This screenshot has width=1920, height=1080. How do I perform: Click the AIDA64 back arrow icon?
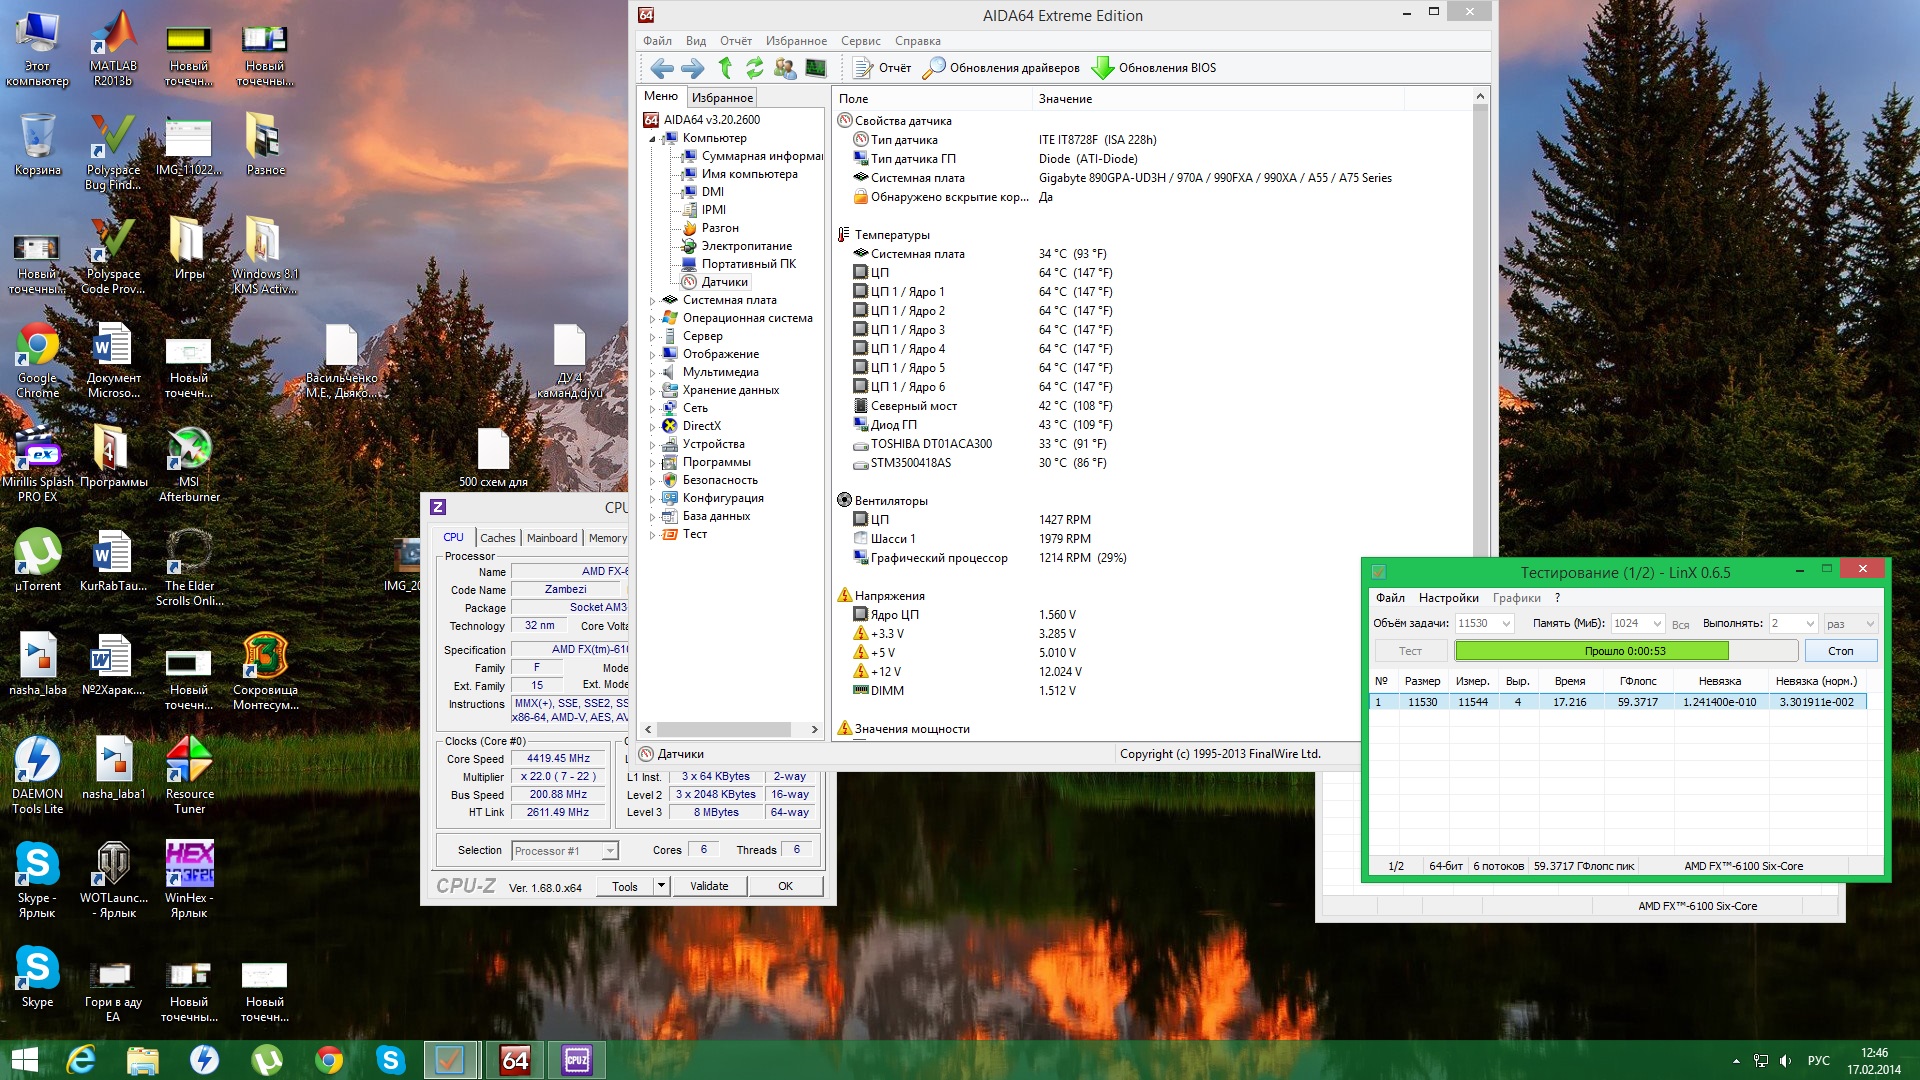coord(661,68)
